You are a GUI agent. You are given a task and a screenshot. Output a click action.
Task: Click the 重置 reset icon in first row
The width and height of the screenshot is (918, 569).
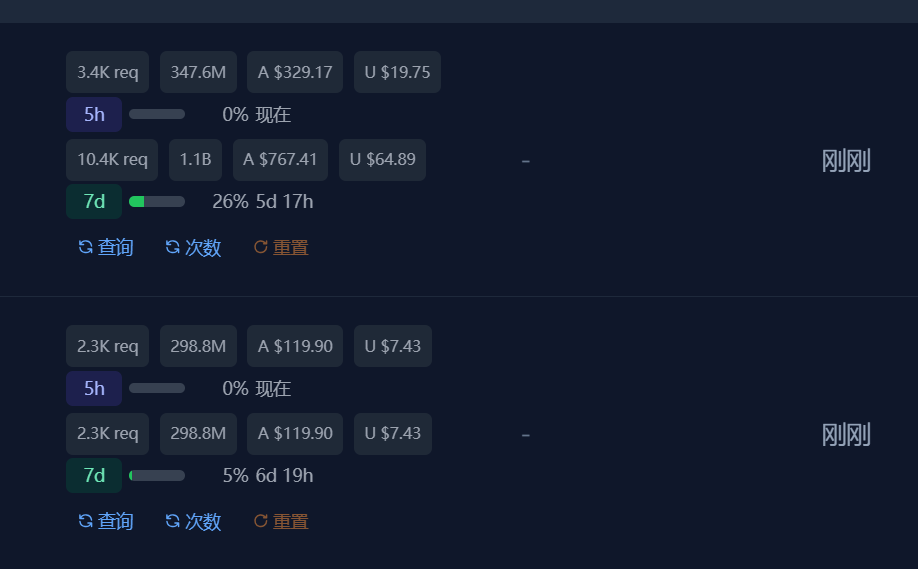click(261, 247)
